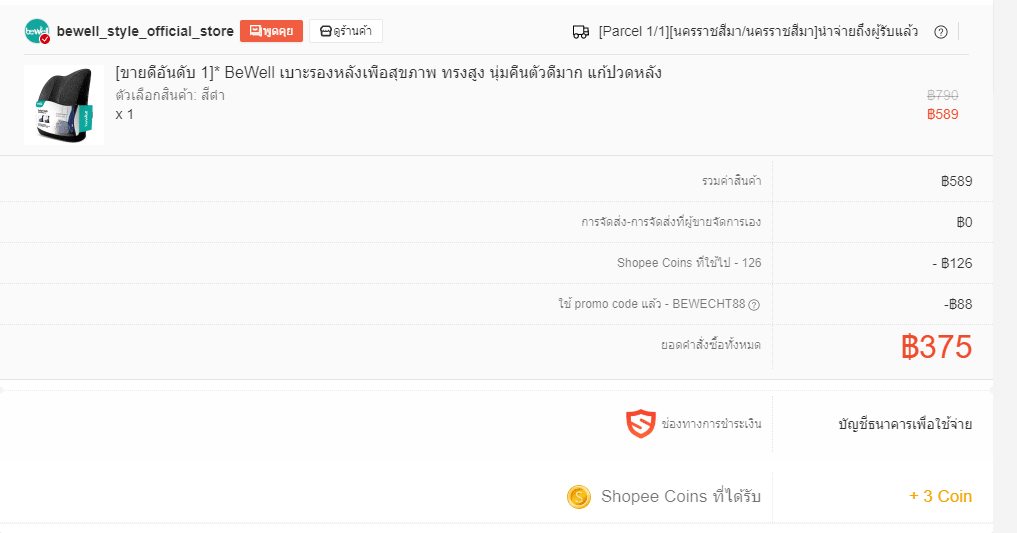Click the ตัวเลือกสินค้า: สีดำ variation text
This screenshot has width=1017, height=533.
(x=170, y=95)
